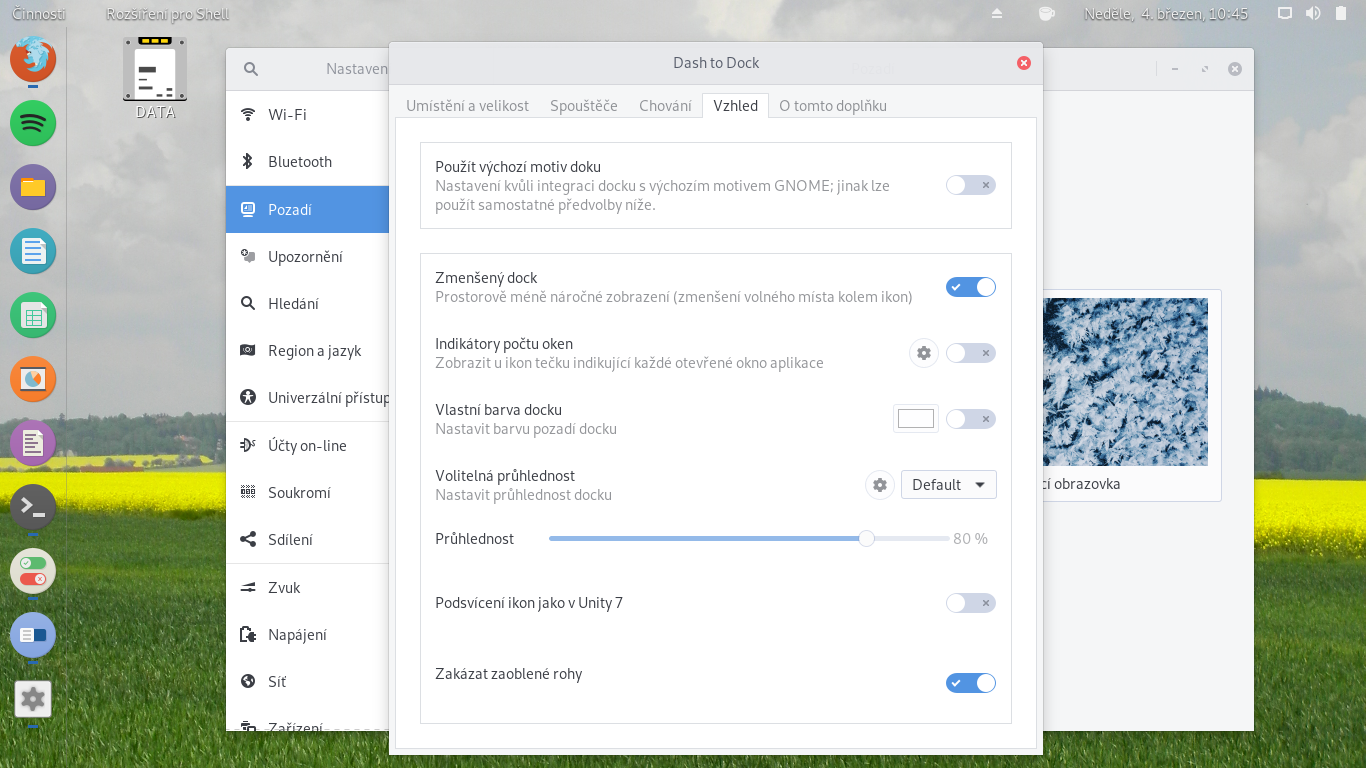1366x768 pixels.
Task: Open the Default transparency dropdown
Action: pos(949,485)
